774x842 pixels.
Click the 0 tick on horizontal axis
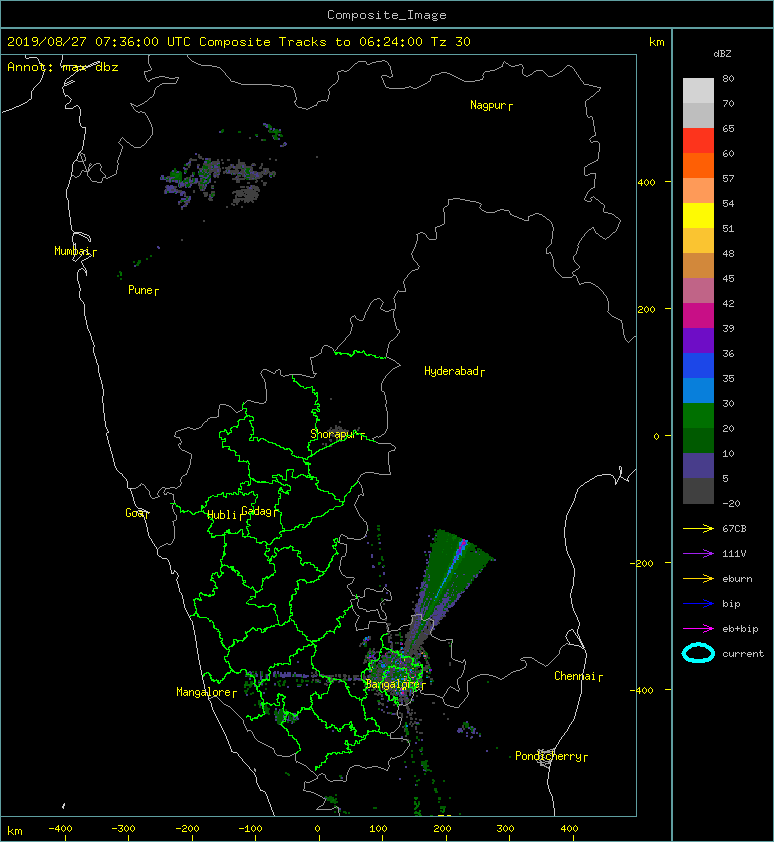318,829
